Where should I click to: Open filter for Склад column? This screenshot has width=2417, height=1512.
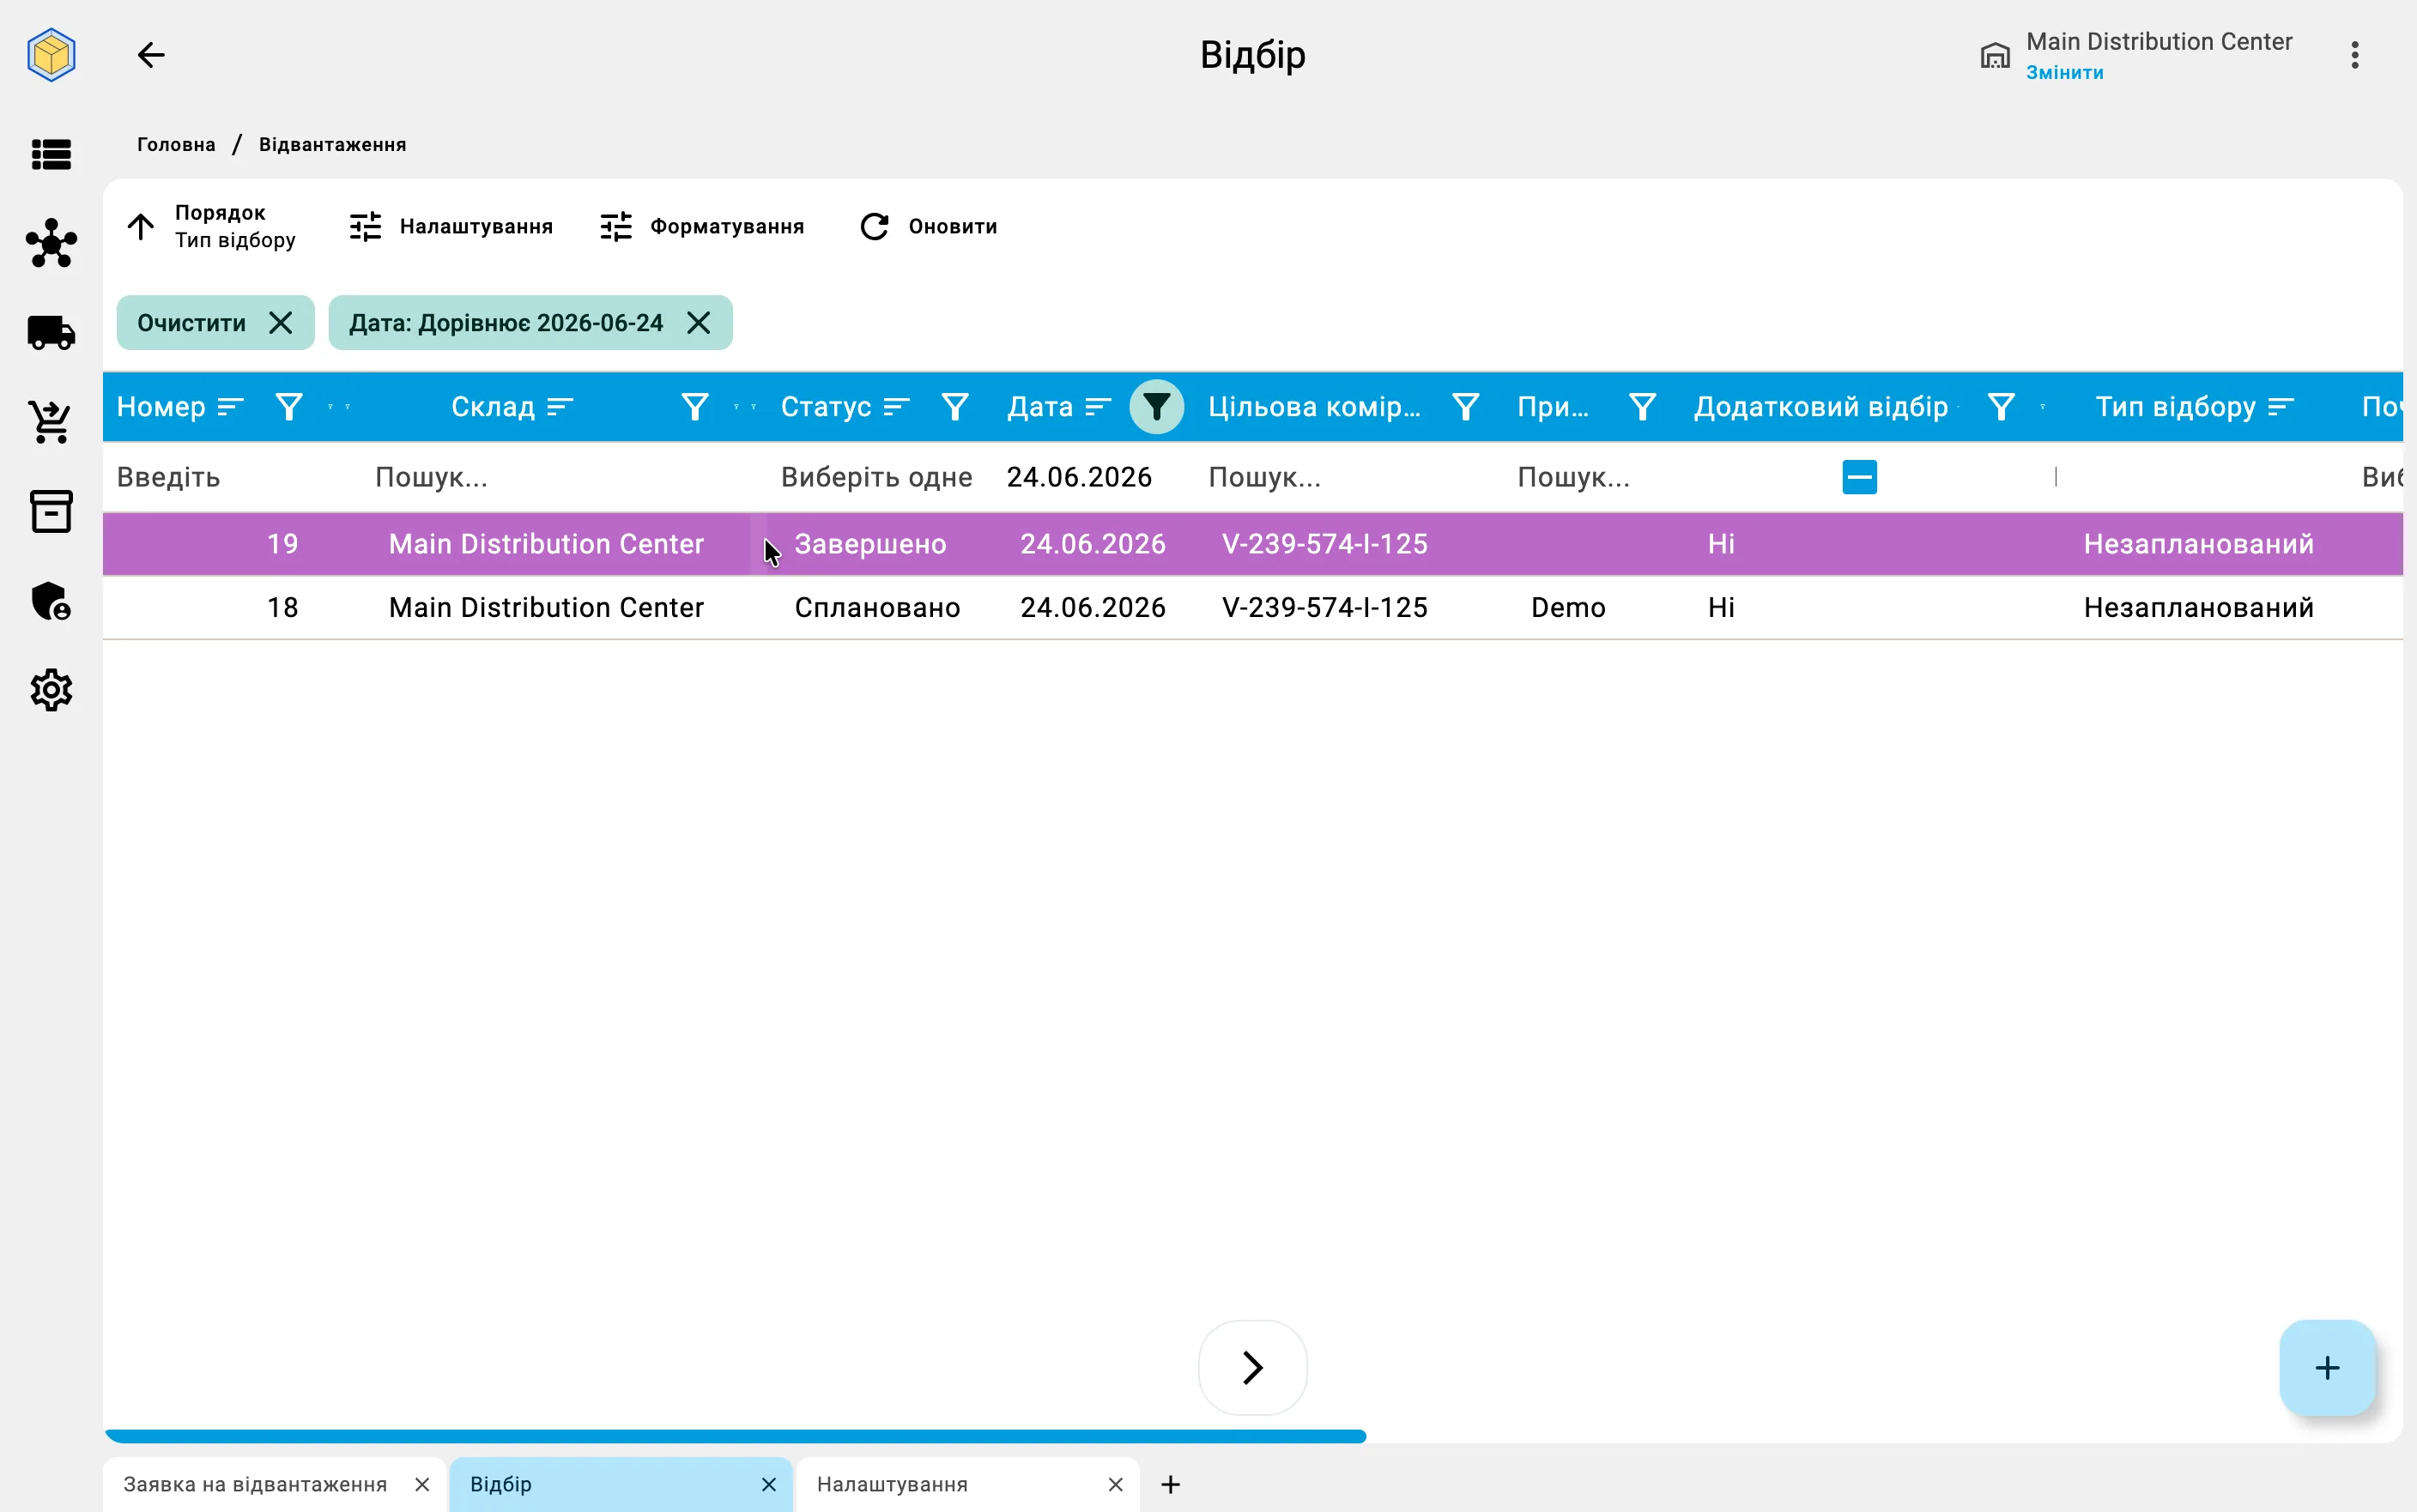(695, 407)
